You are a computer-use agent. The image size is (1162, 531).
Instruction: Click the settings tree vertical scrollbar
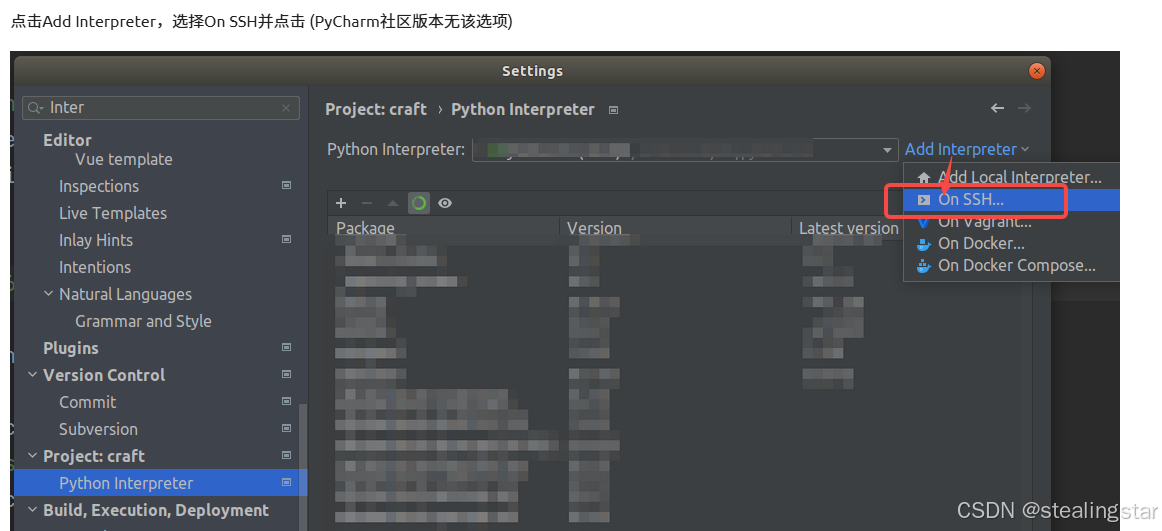click(x=302, y=467)
